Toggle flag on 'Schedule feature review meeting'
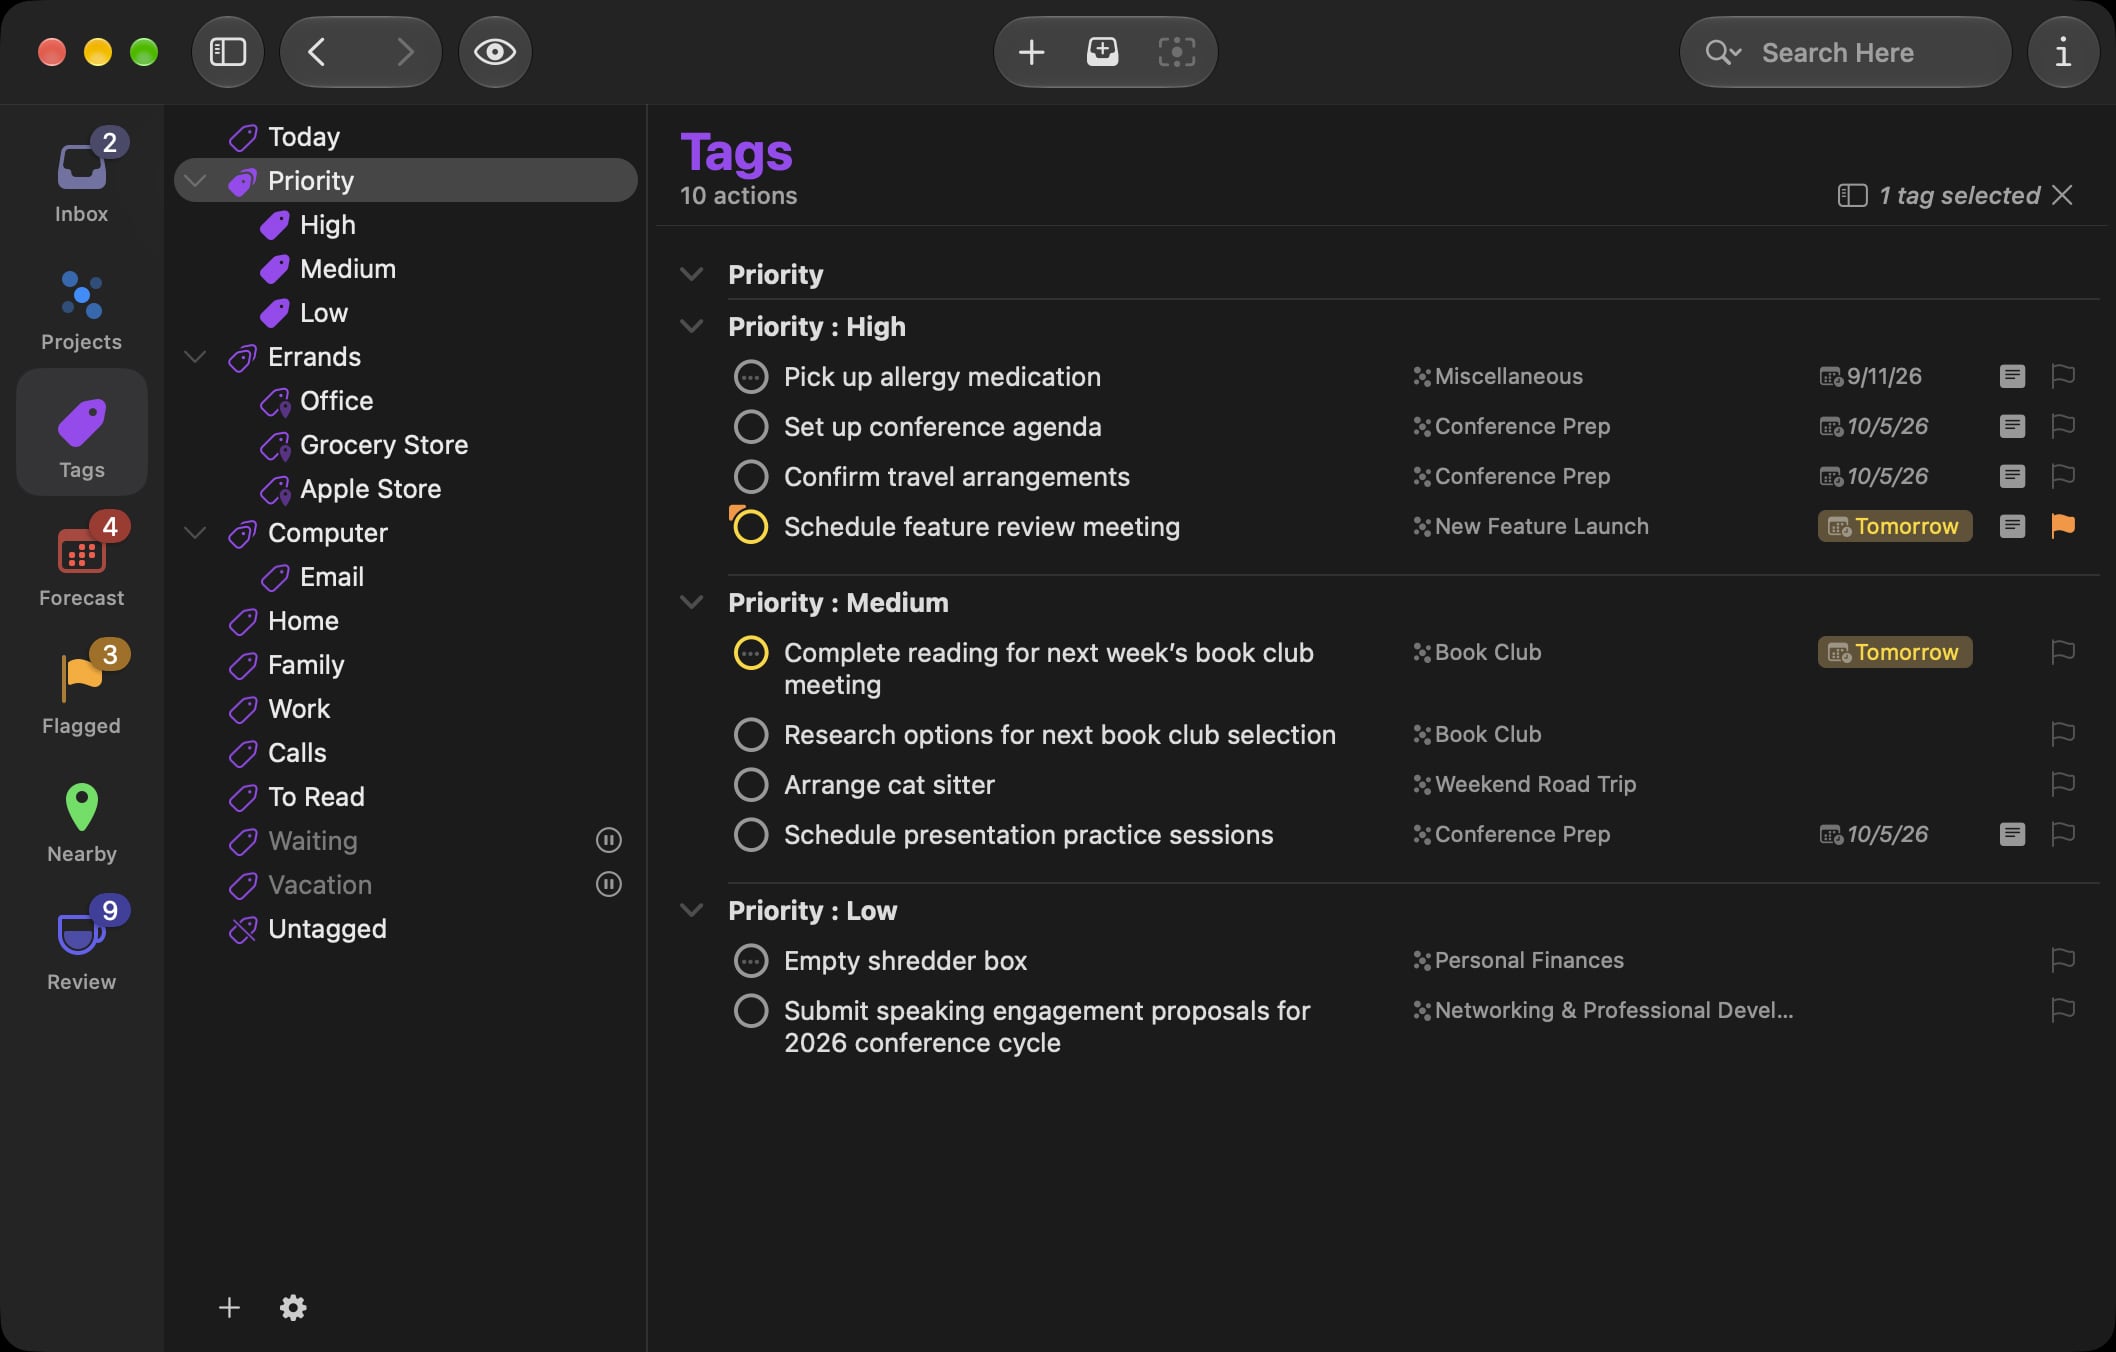Screen dimensions: 2116x1352 [x=2063, y=526]
